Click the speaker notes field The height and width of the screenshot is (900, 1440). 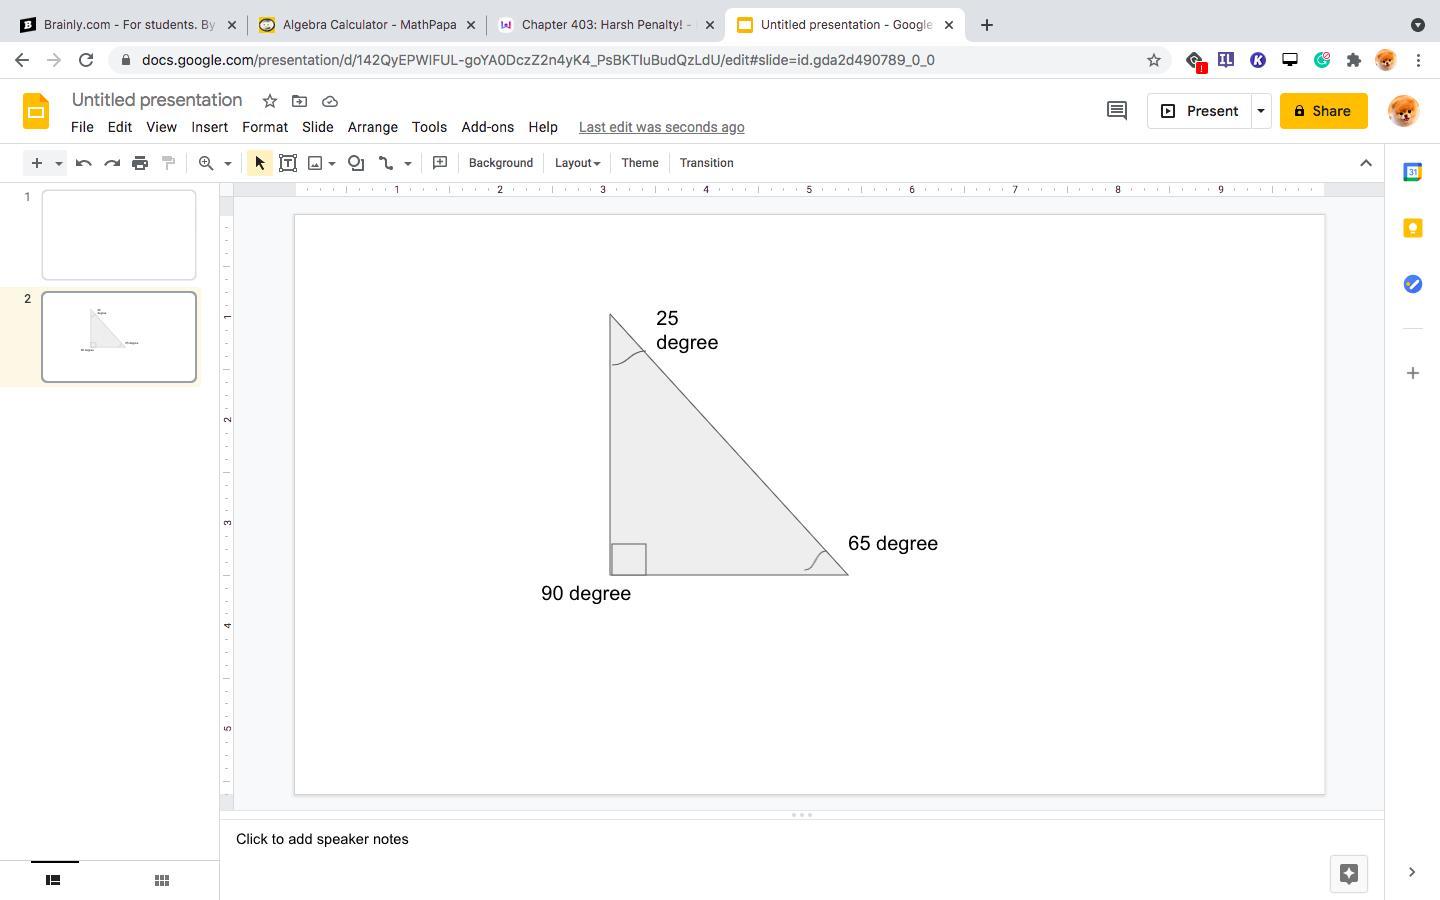pyautogui.click(x=802, y=839)
